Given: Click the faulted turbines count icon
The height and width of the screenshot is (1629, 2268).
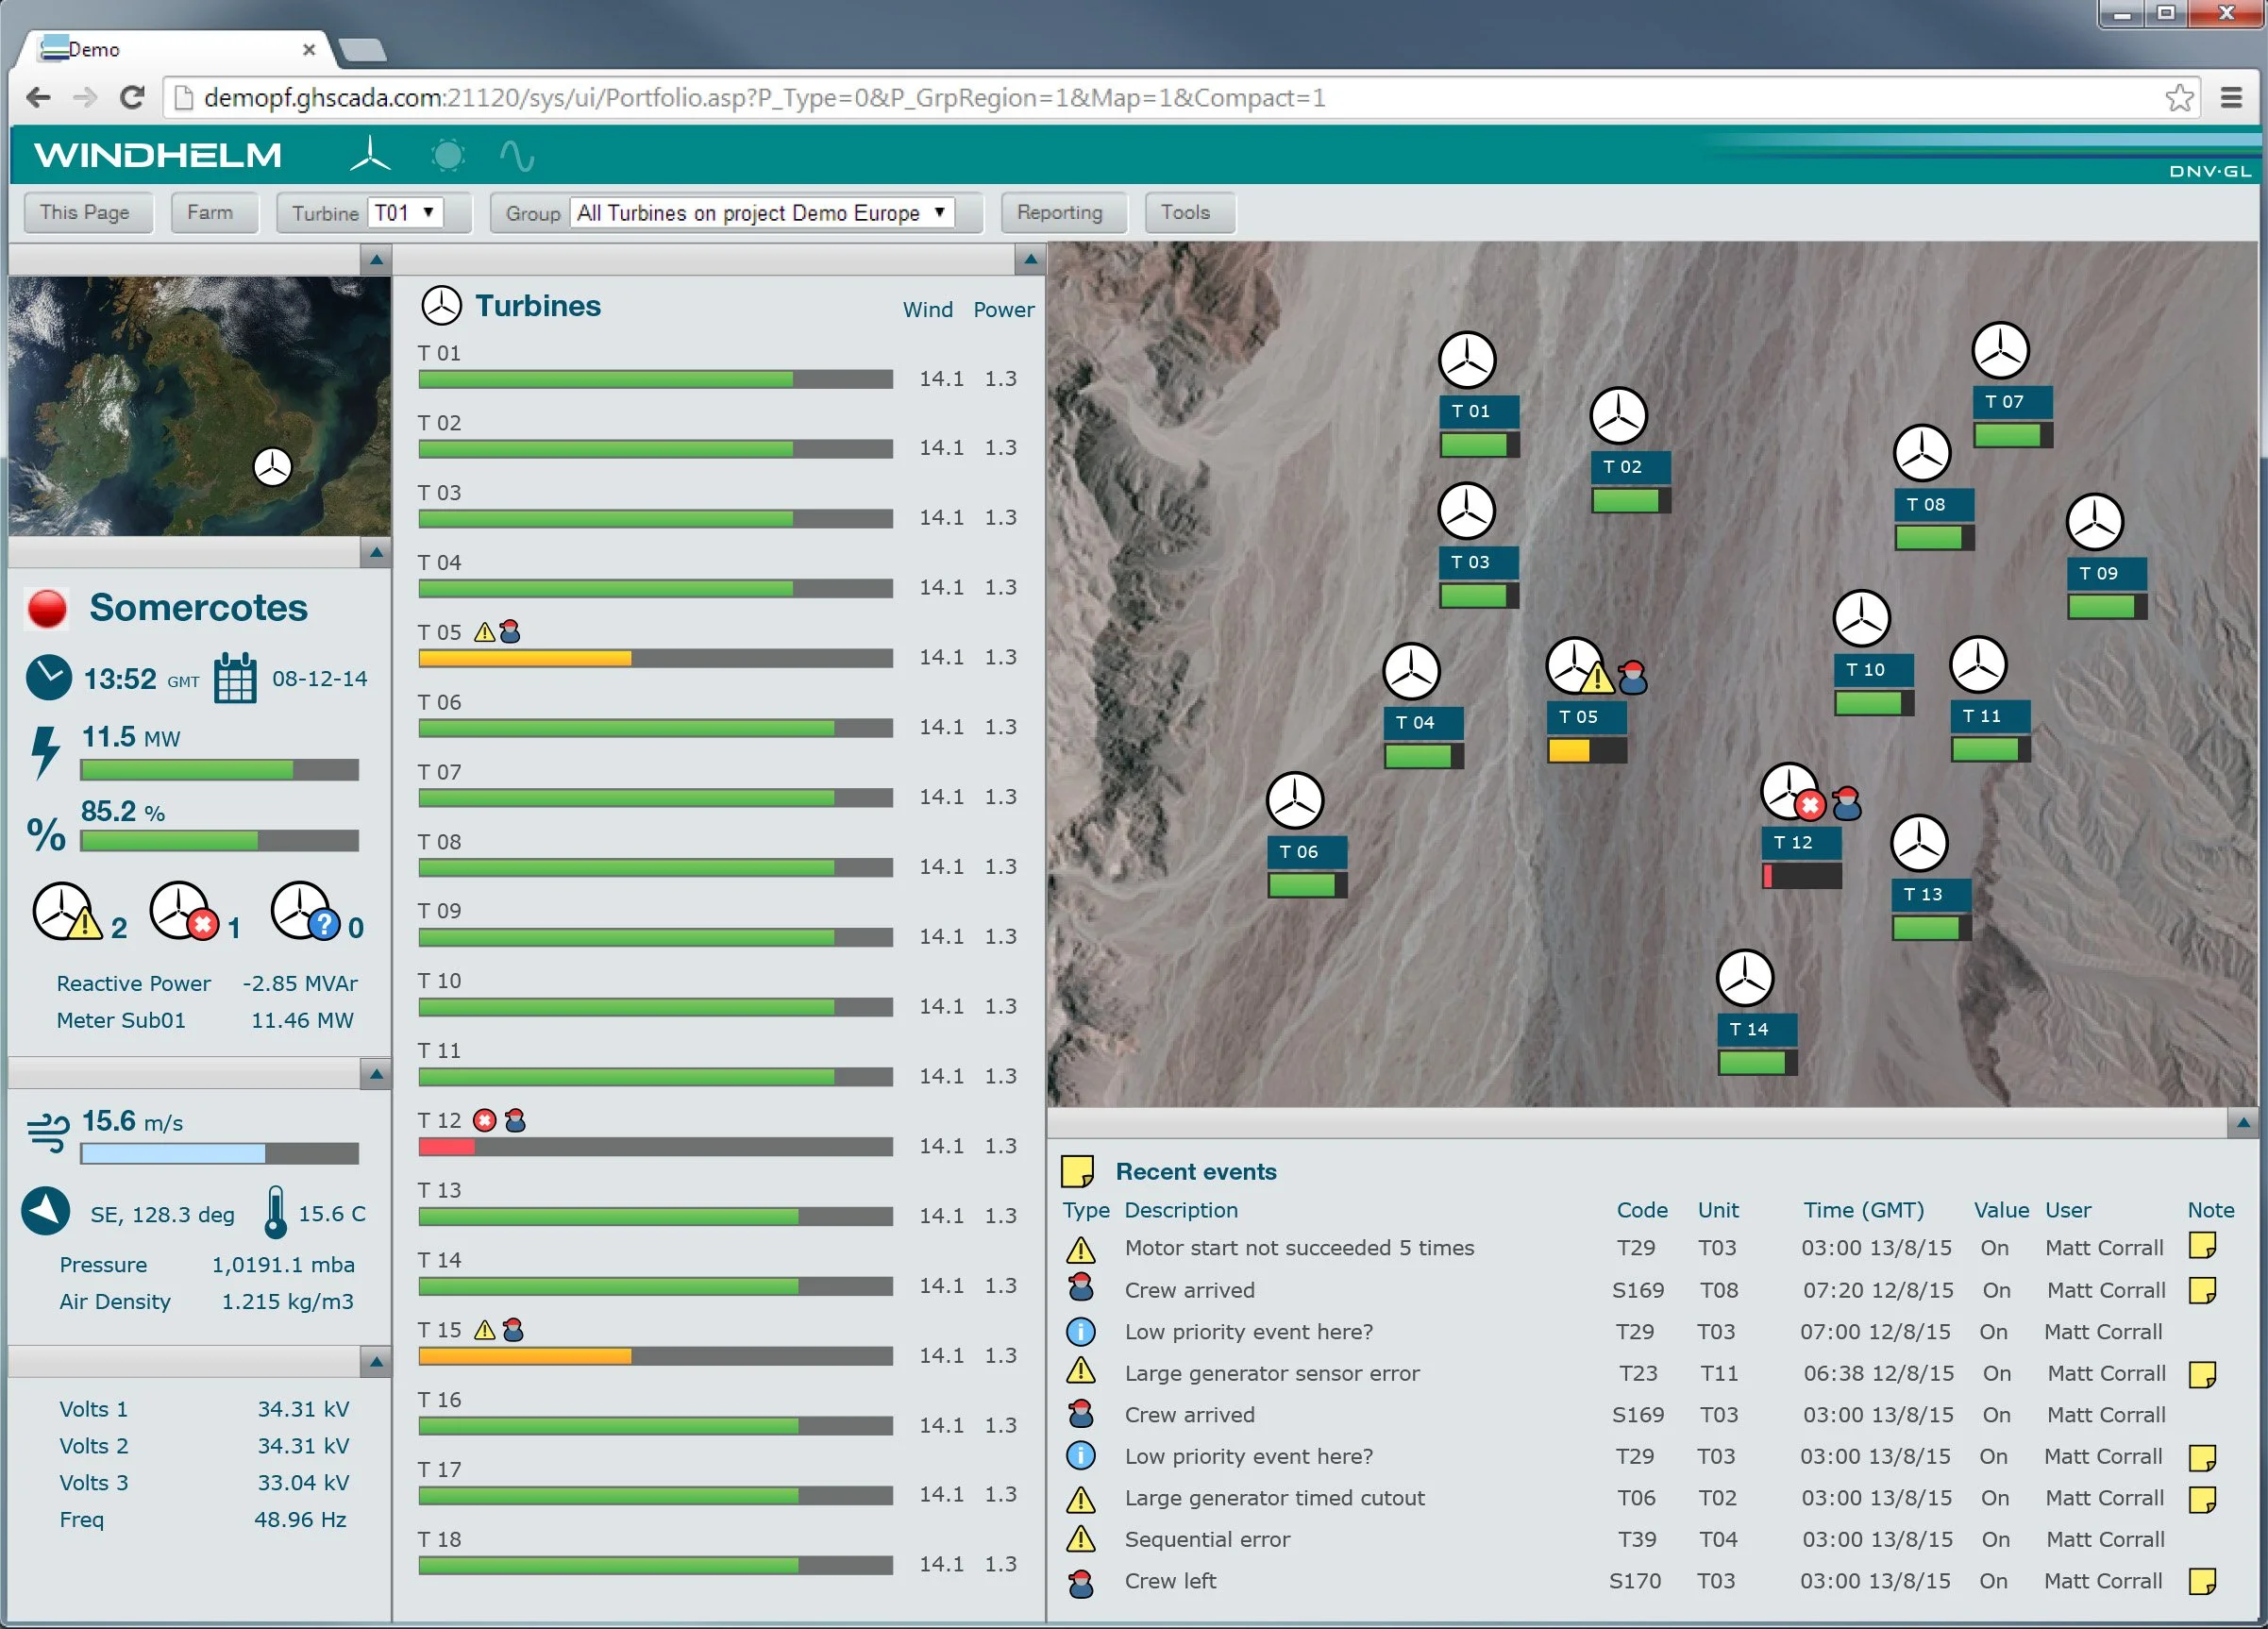Looking at the screenshot, I should (x=184, y=911).
